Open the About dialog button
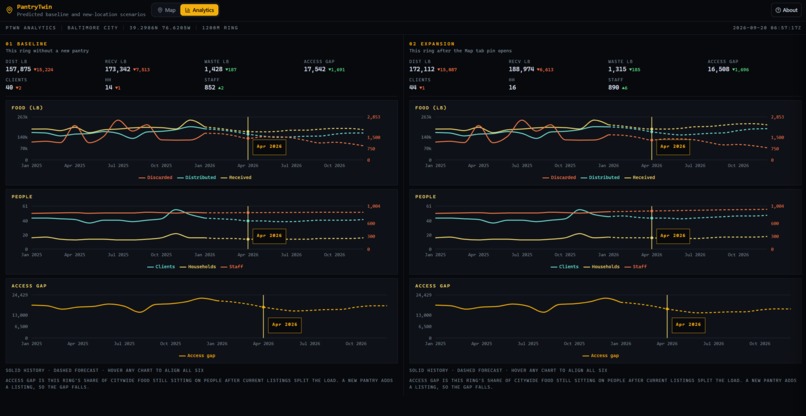The height and width of the screenshot is (416, 806). [786, 10]
